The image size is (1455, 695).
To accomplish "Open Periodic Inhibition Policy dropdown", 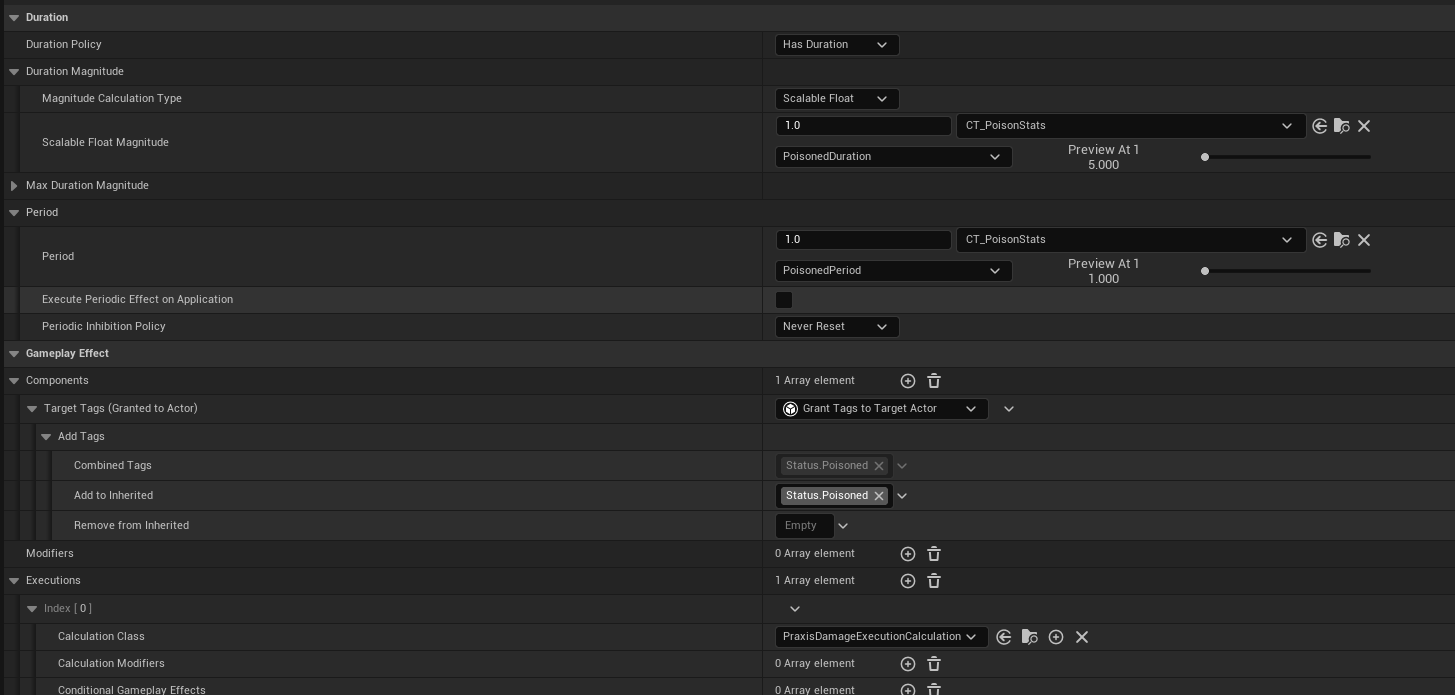I will 837,327.
